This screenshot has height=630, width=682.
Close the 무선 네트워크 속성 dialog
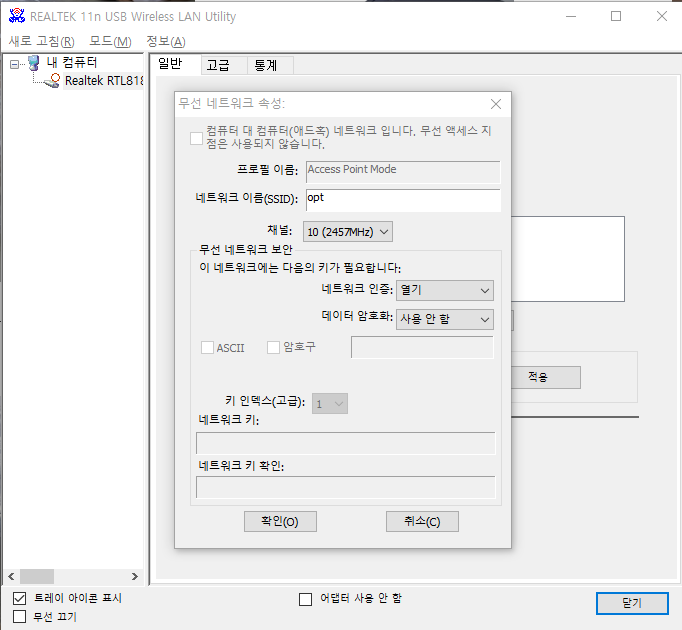496,104
